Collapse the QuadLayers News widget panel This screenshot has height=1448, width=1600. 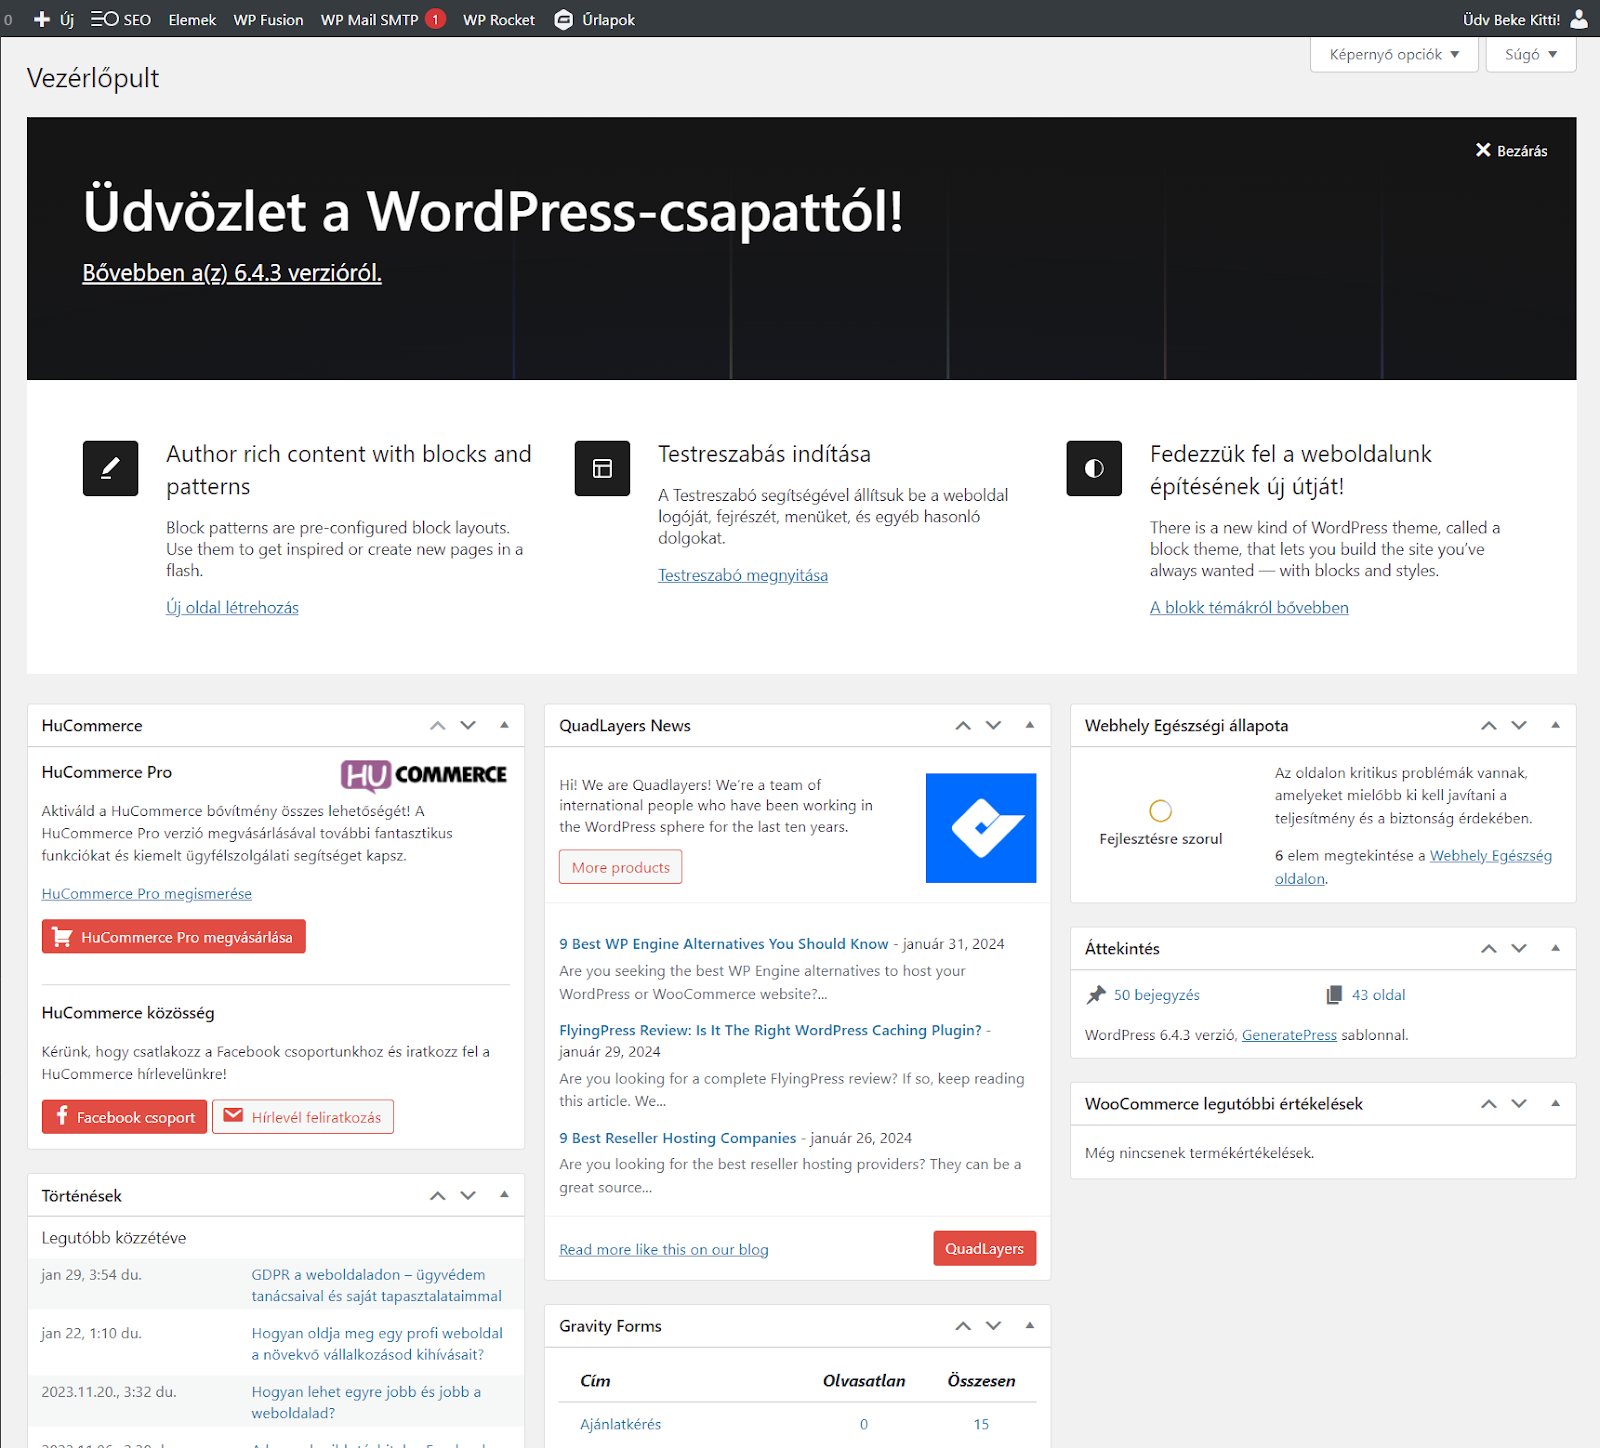(x=1030, y=725)
